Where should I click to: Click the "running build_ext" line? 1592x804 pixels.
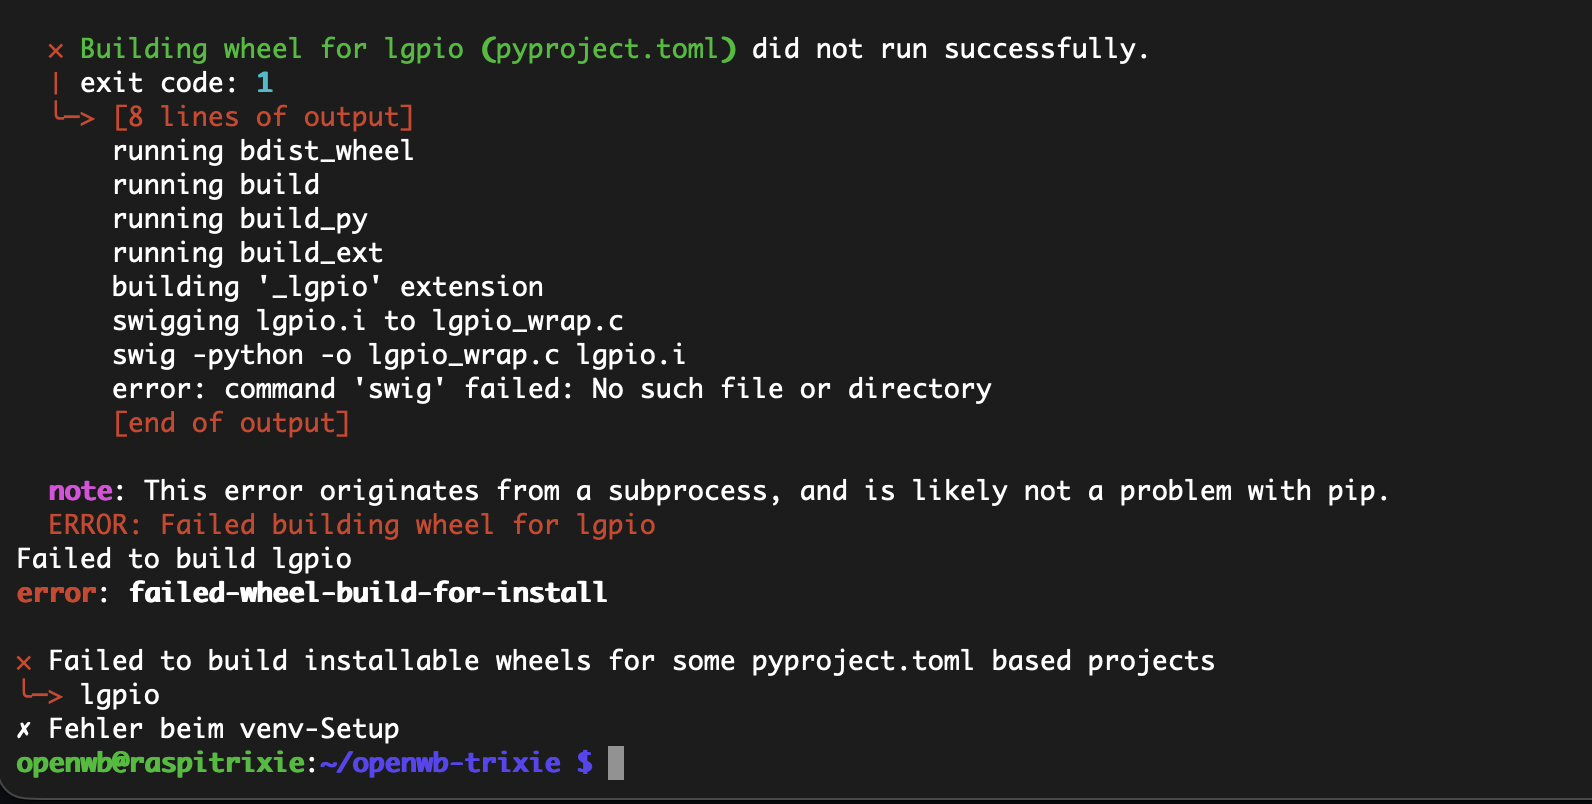247,253
